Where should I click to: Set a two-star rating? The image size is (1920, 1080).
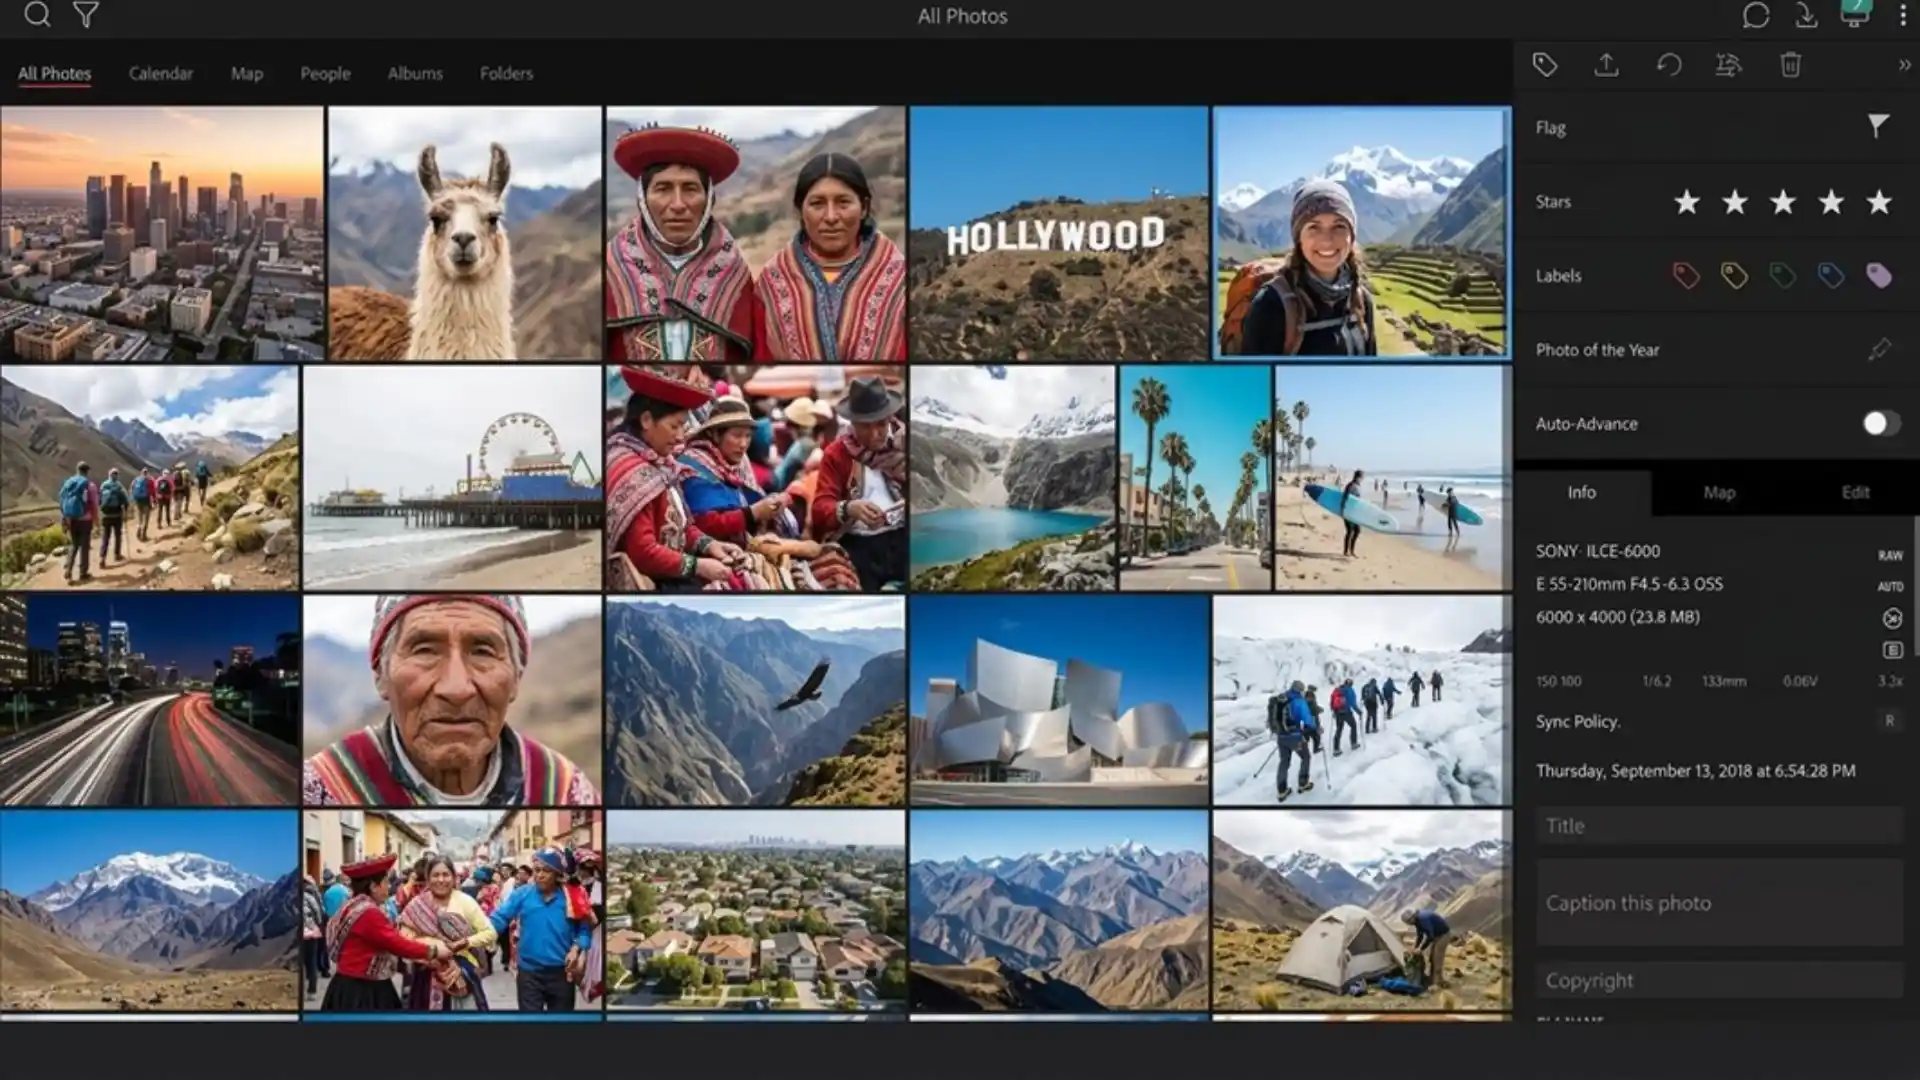1735,202
